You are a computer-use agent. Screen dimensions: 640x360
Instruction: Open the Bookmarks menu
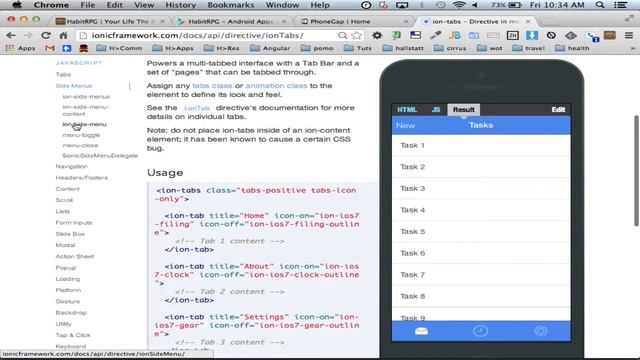pyautogui.click(x=231, y=5)
